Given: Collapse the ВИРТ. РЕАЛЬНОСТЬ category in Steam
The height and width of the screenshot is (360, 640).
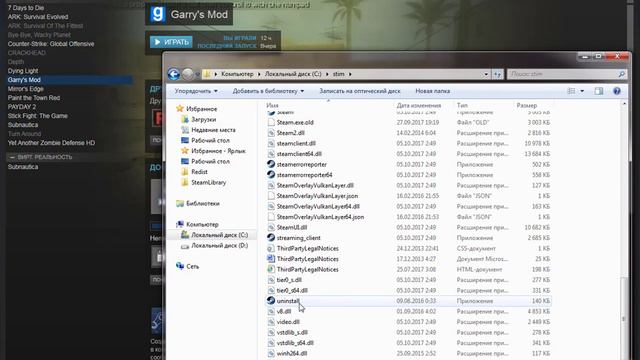Looking at the screenshot, I should 12,157.
